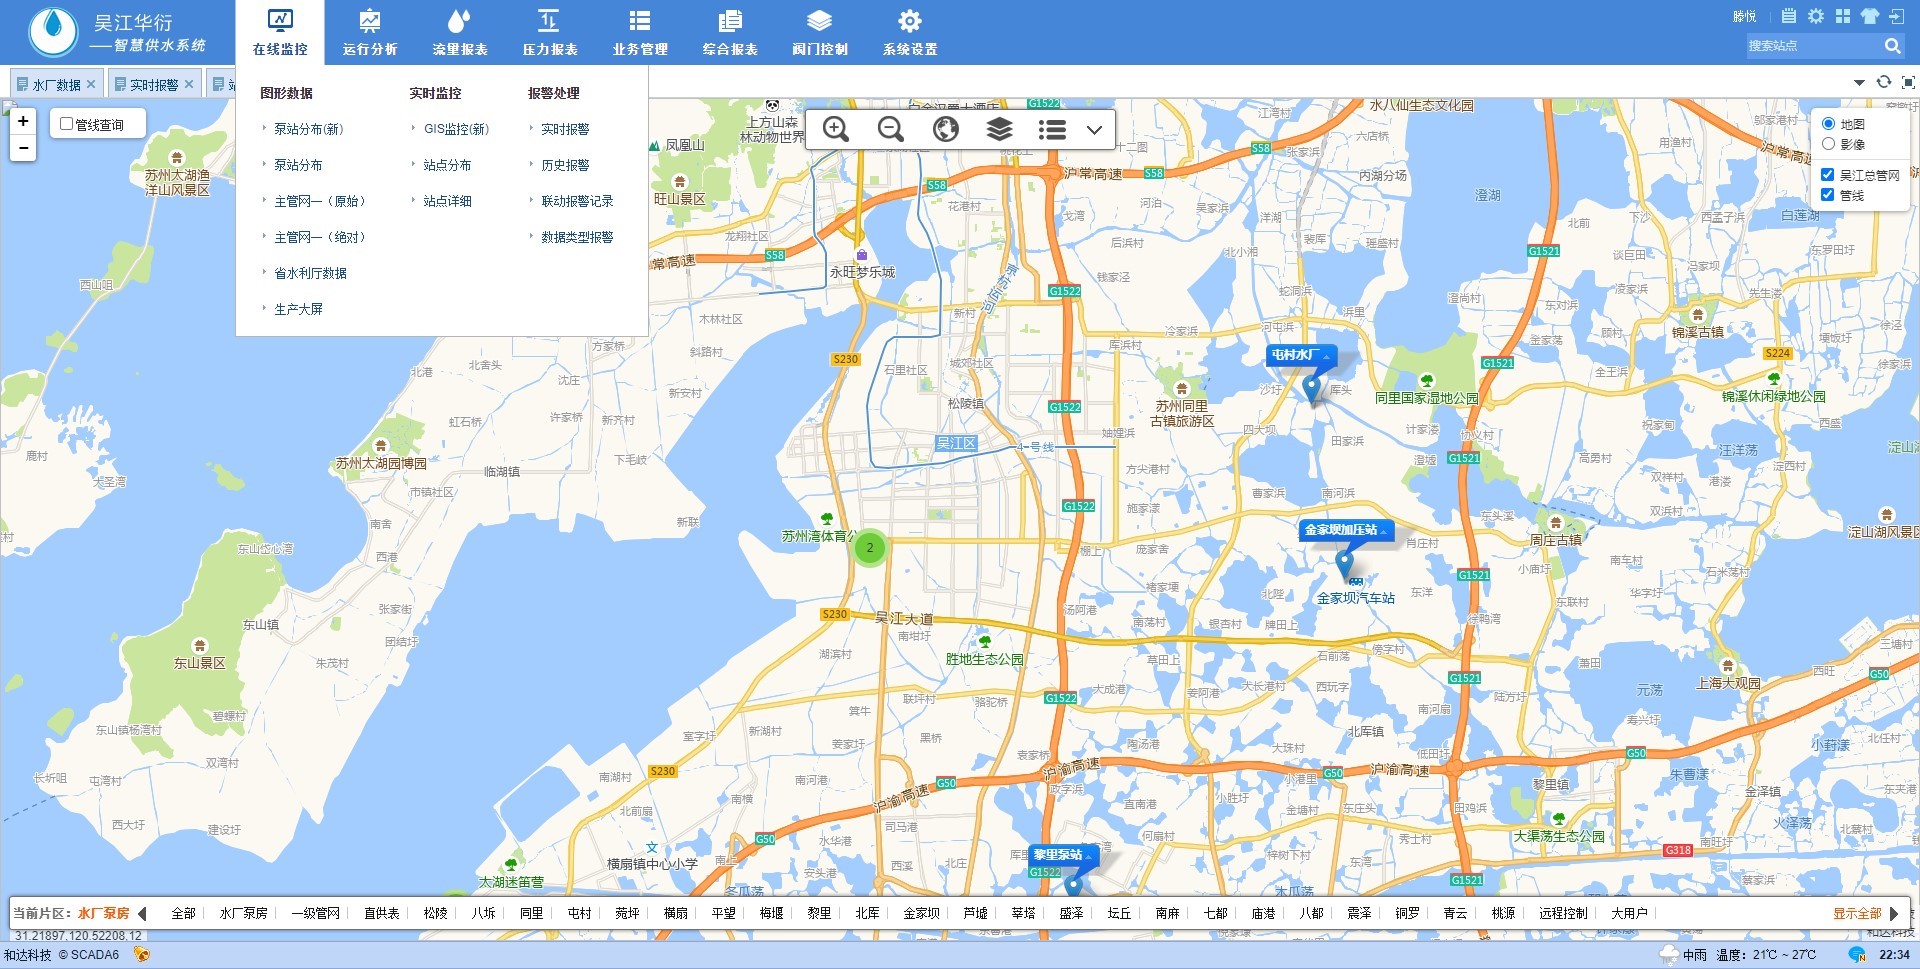Open 联动报警记录 menu entry
Image resolution: width=1920 pixels, height=969 pixels.
click(x=577, y=201)
